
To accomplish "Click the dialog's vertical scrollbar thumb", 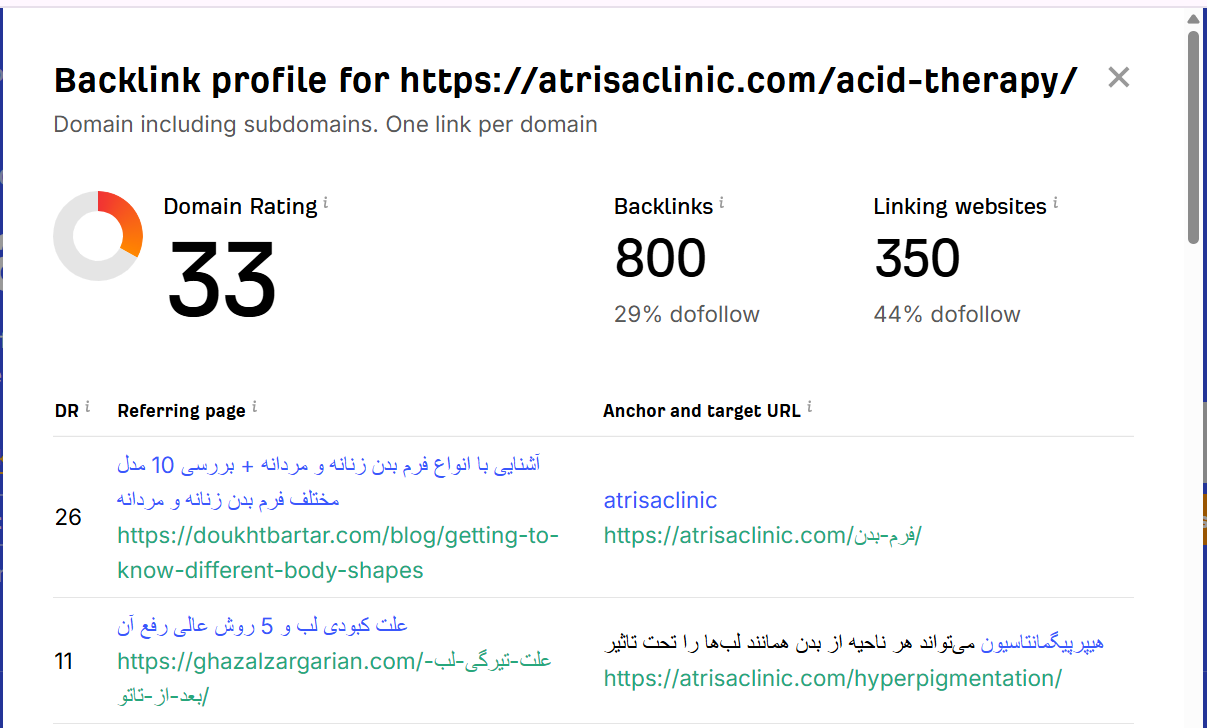I will click(1193, 135).
